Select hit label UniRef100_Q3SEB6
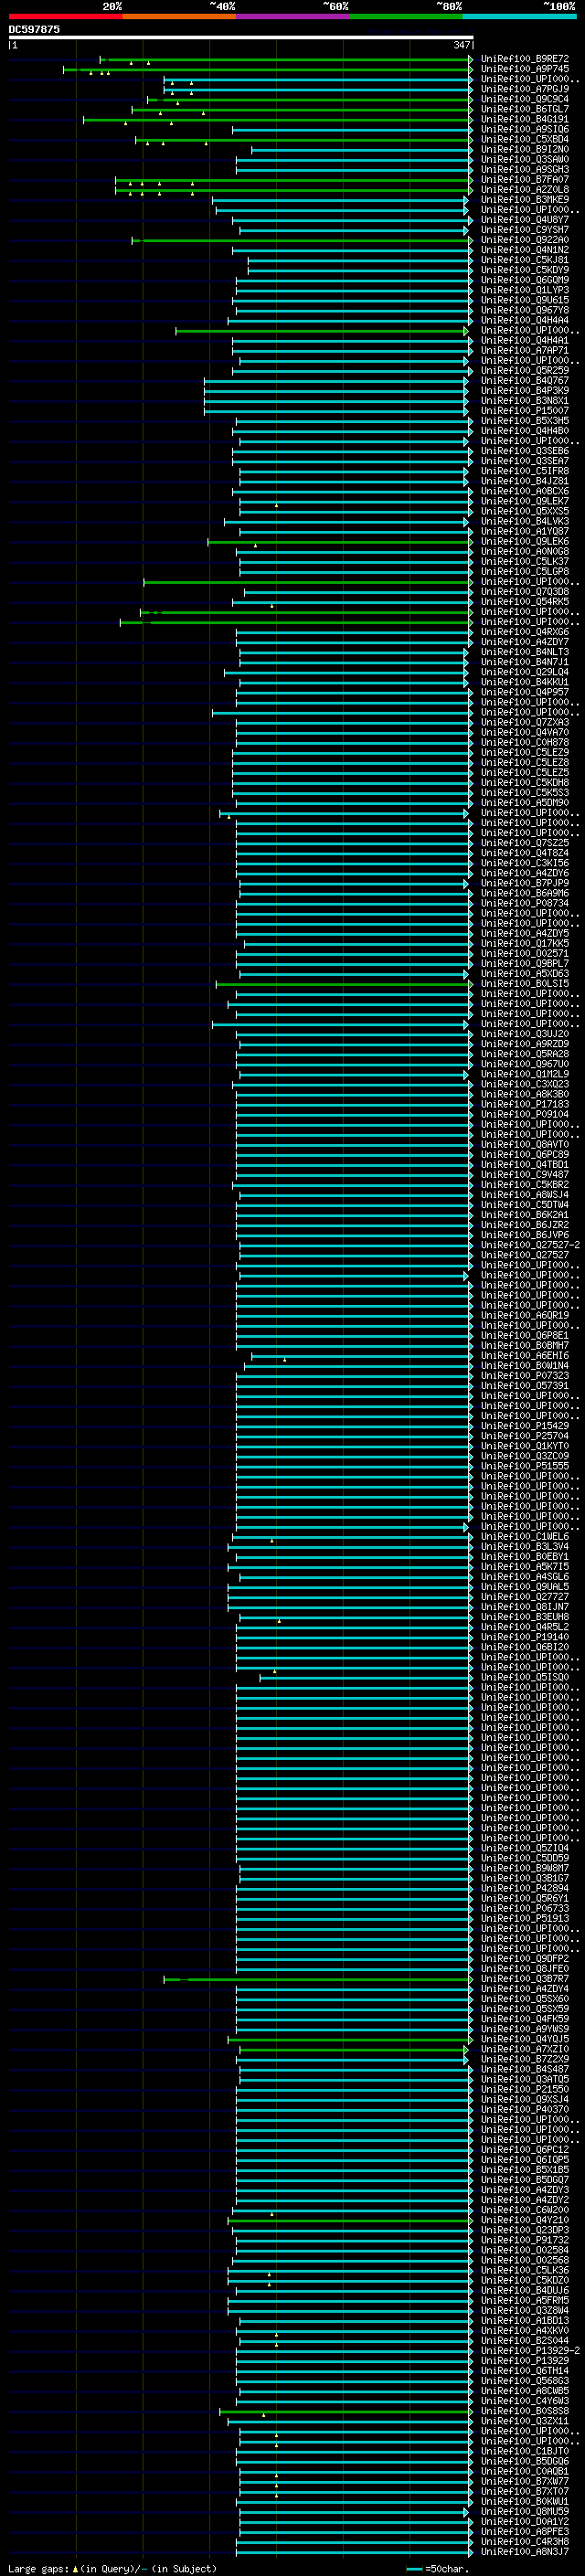 click(x=525, y=451)
